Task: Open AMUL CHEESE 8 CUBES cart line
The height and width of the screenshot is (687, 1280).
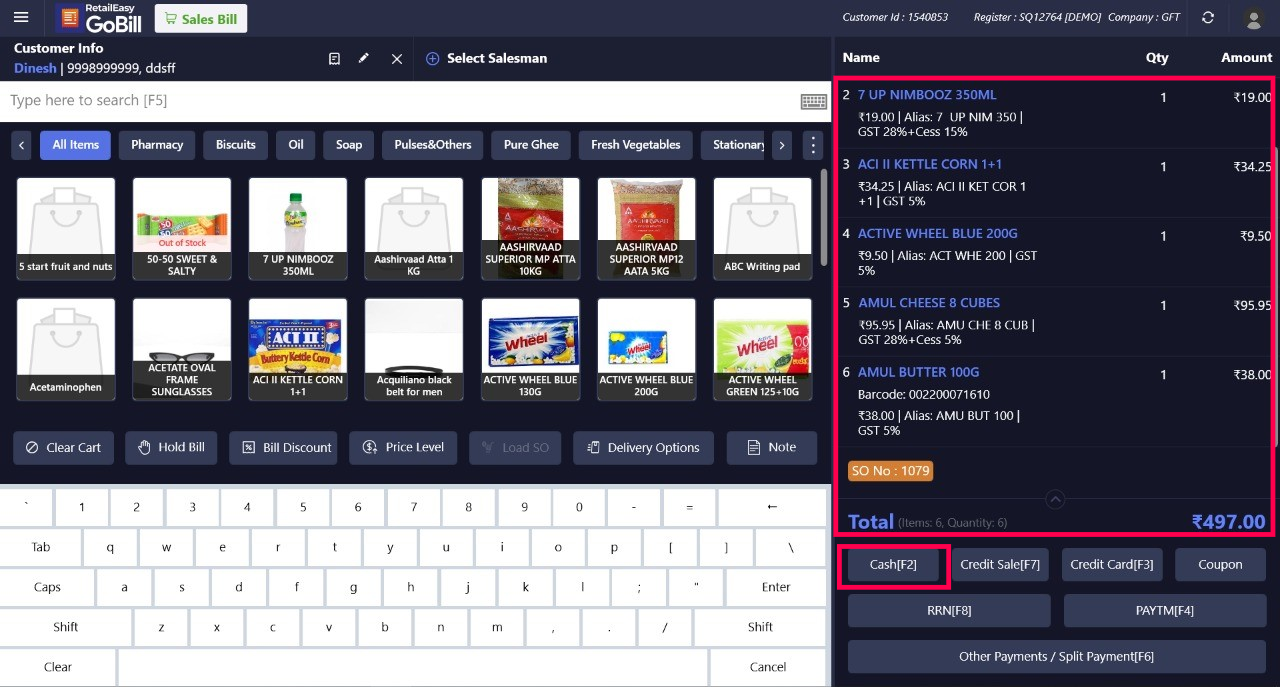Action: tap(1055, 322)
